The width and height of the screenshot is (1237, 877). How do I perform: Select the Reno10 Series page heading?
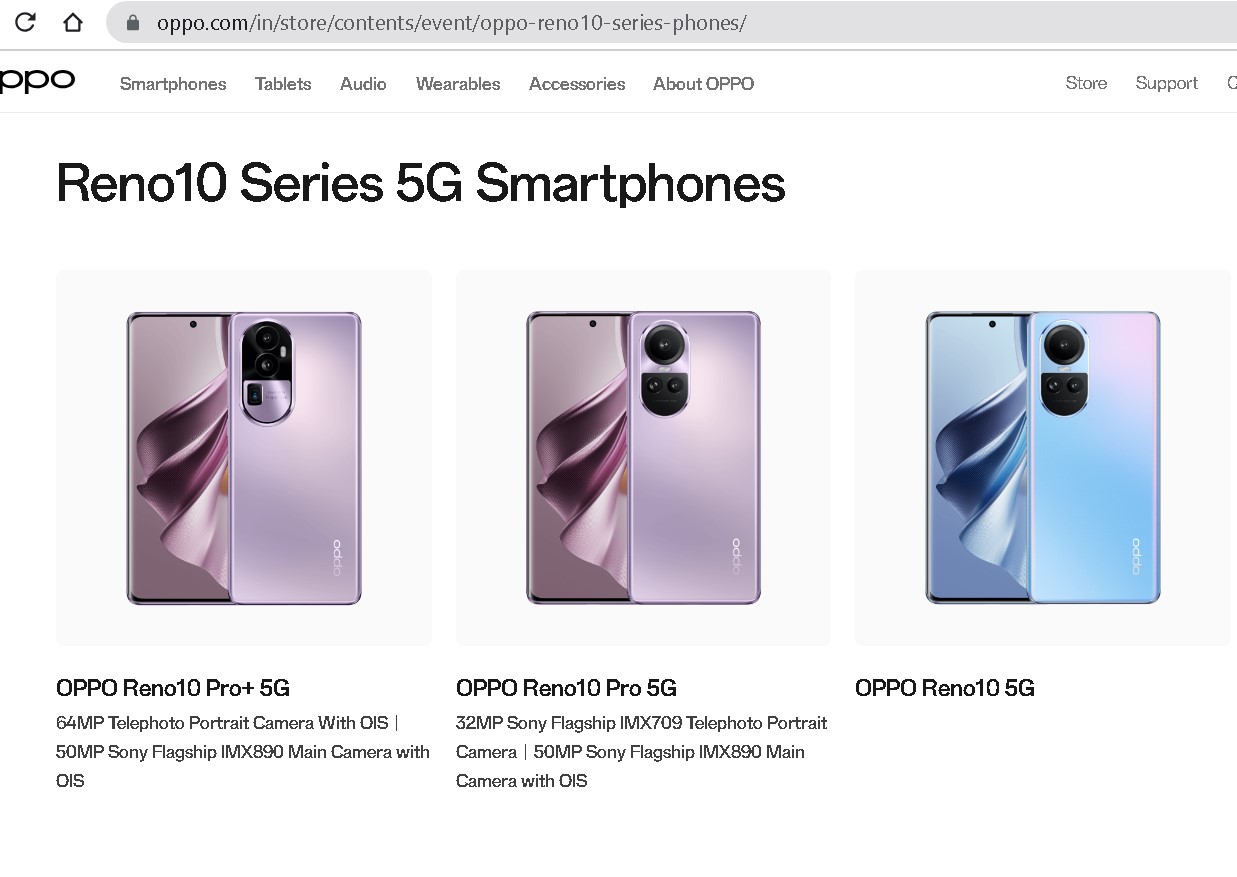coord(420,184)
